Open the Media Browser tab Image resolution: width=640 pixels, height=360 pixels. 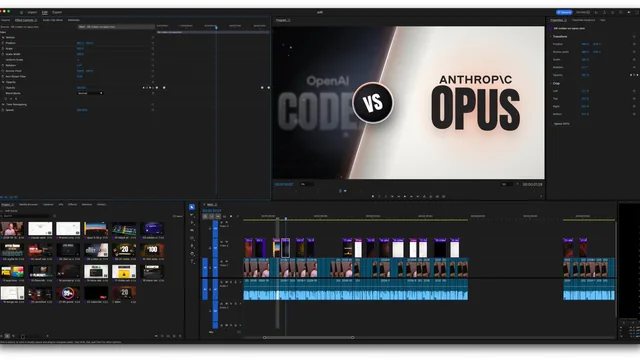(29, 204)
